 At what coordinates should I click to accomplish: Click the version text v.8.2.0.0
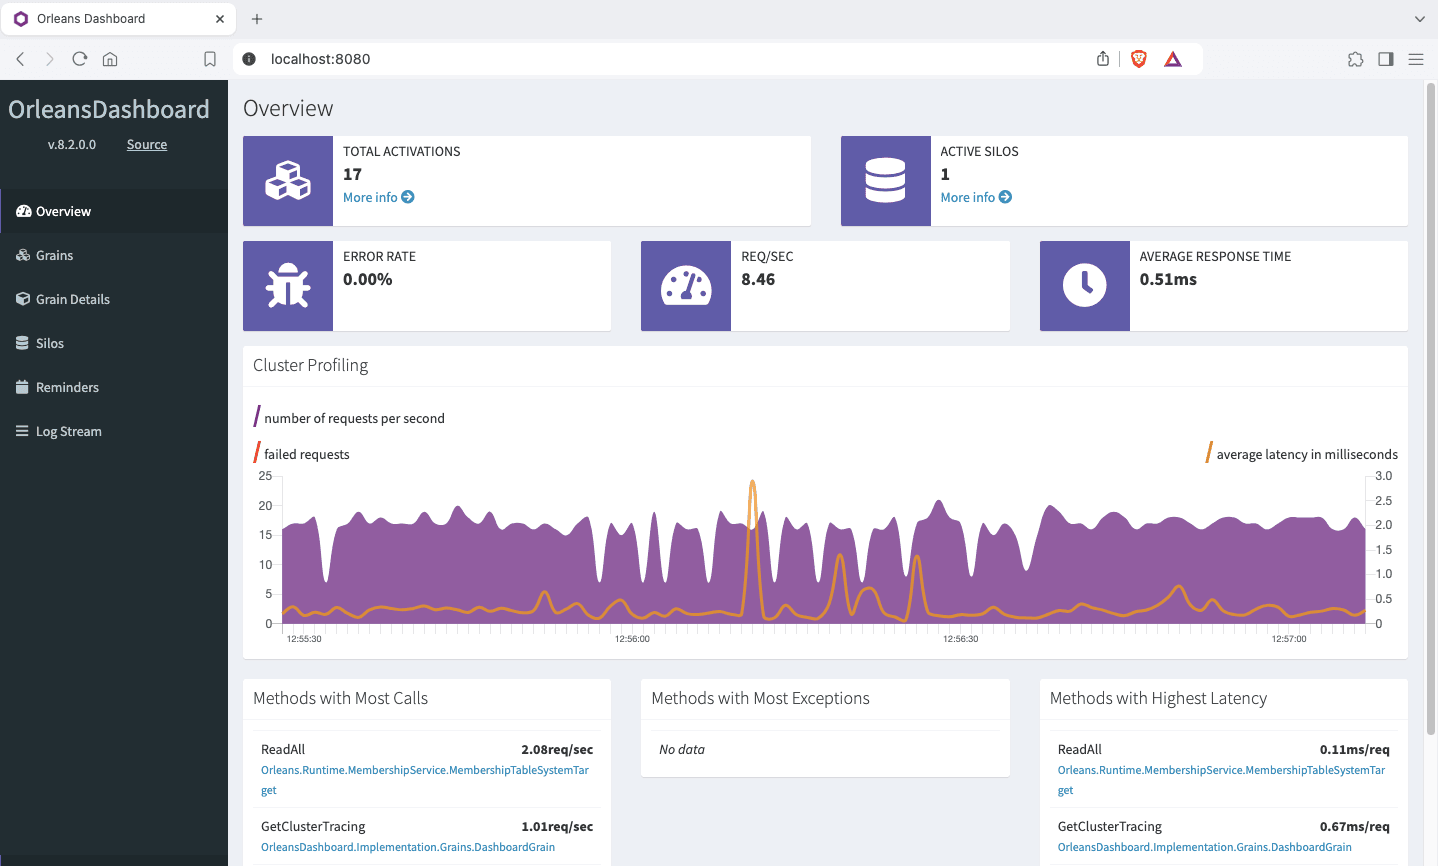(x=72, y=144)
